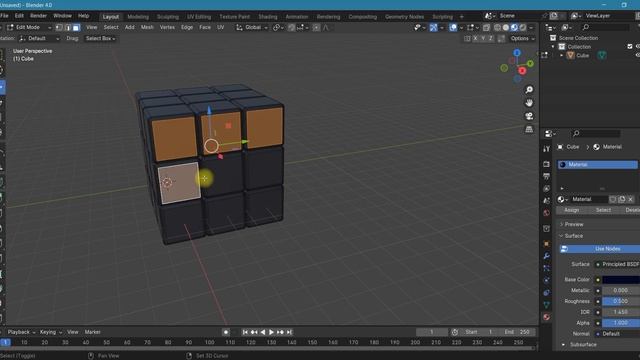
Task: Toggle show overlays button
Action: 453,27
